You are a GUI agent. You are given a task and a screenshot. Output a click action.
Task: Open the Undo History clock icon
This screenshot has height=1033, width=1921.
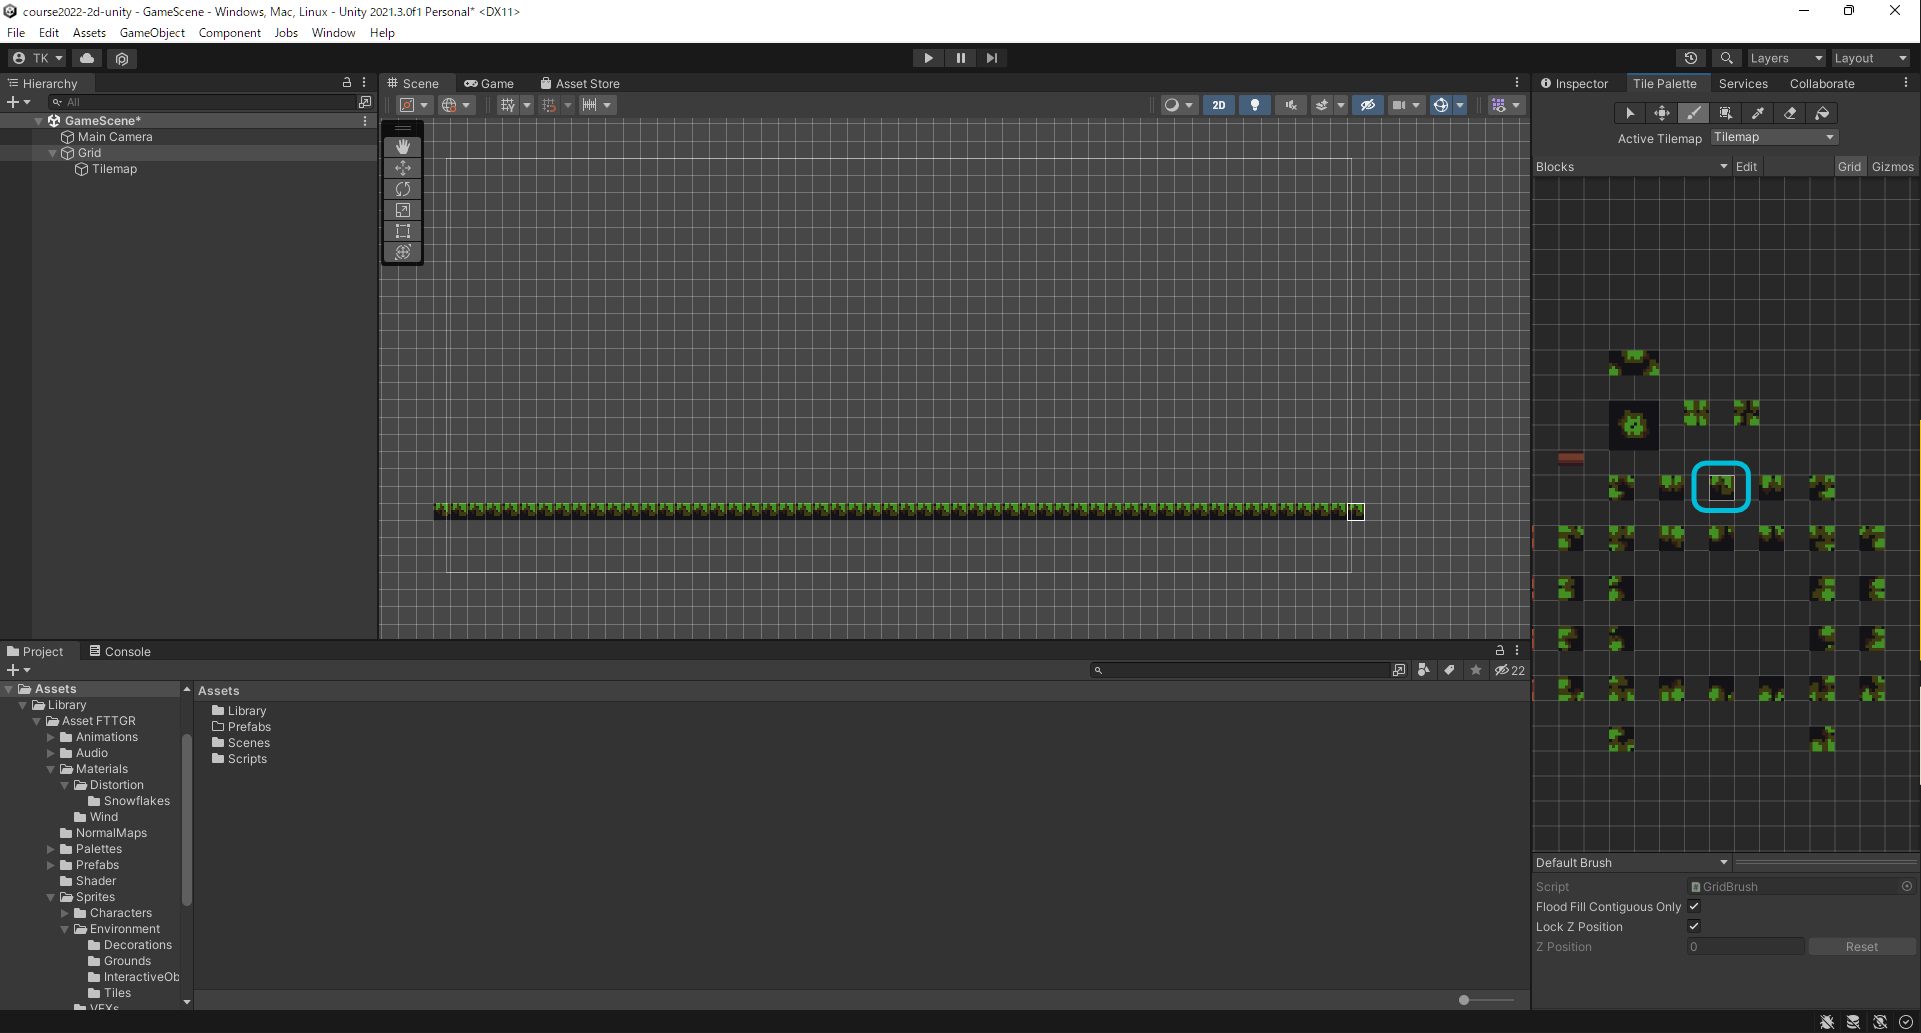point(1691,58)
